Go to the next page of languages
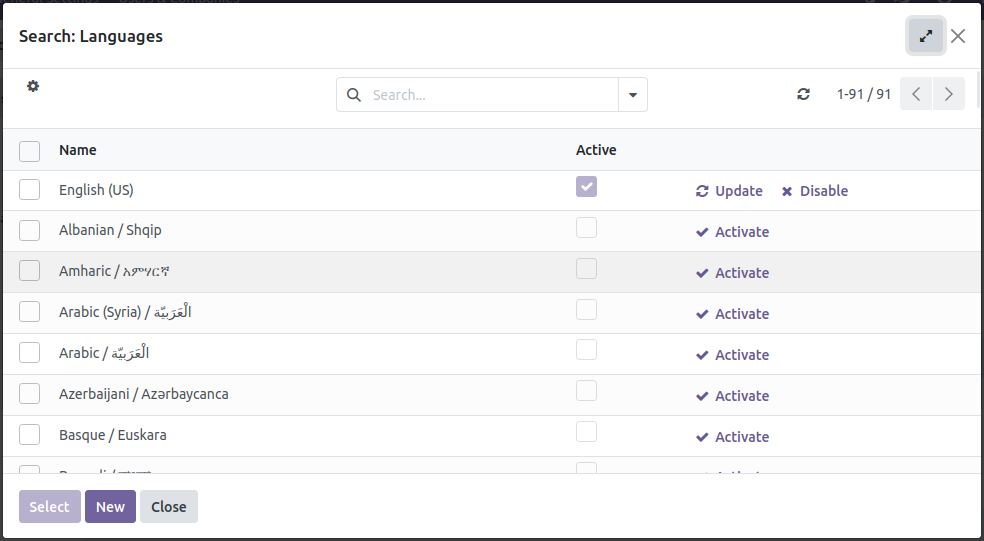Image resolution: width=984 pixels, height=541 pixels. click(x=948, y=94)
